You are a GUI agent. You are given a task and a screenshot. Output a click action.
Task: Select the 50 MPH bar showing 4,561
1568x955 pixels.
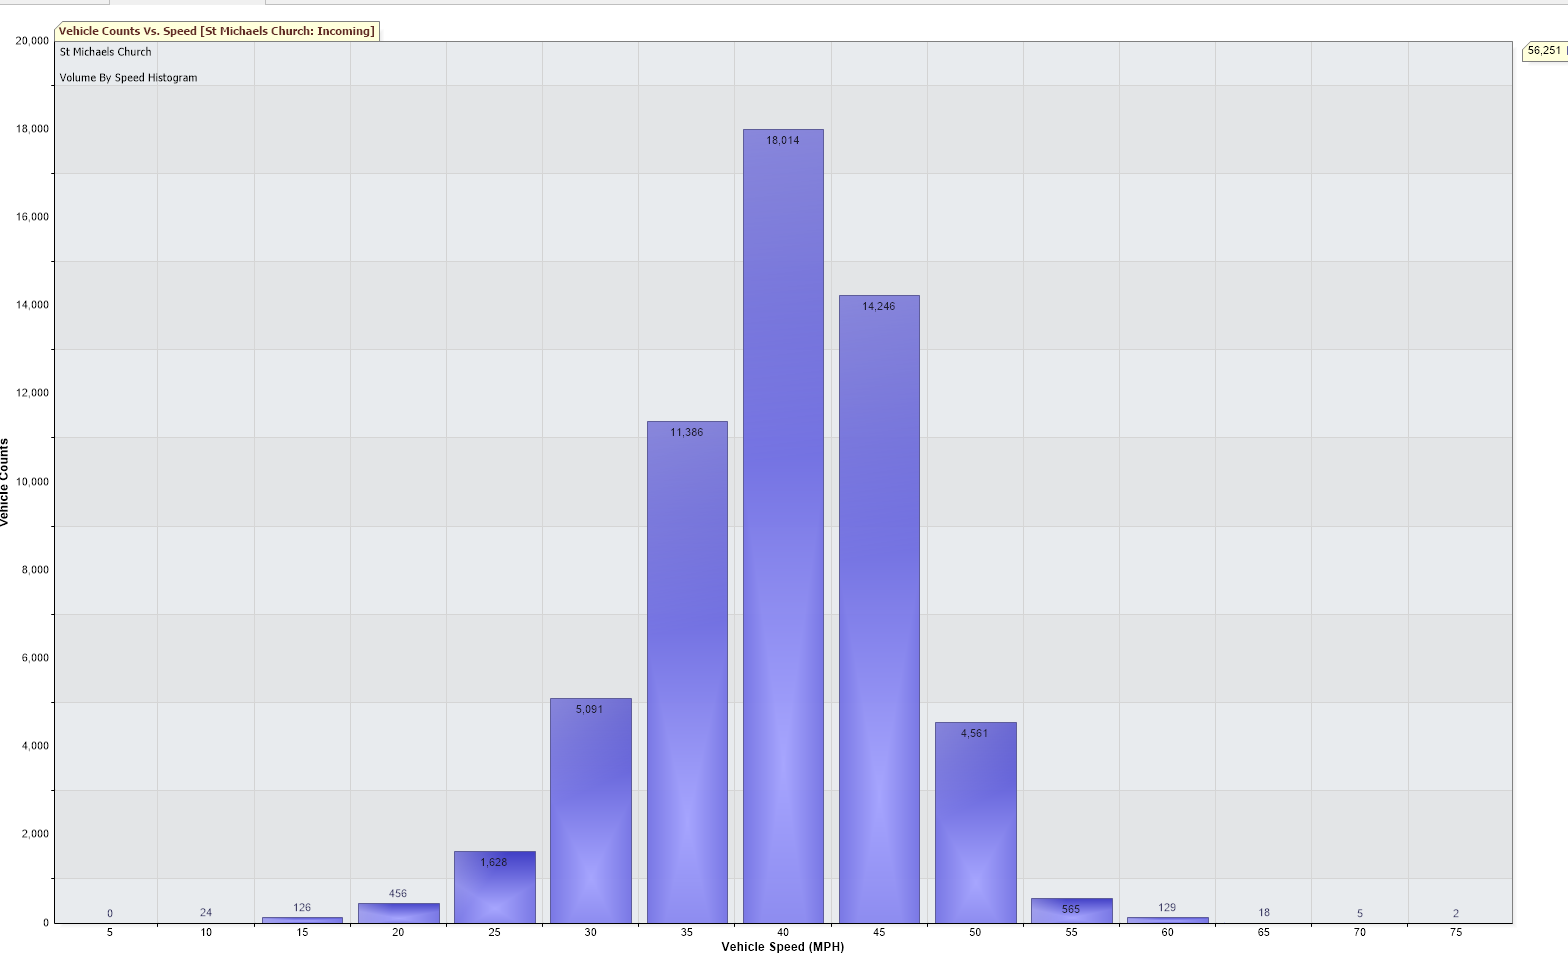click(x=975, y=822)
